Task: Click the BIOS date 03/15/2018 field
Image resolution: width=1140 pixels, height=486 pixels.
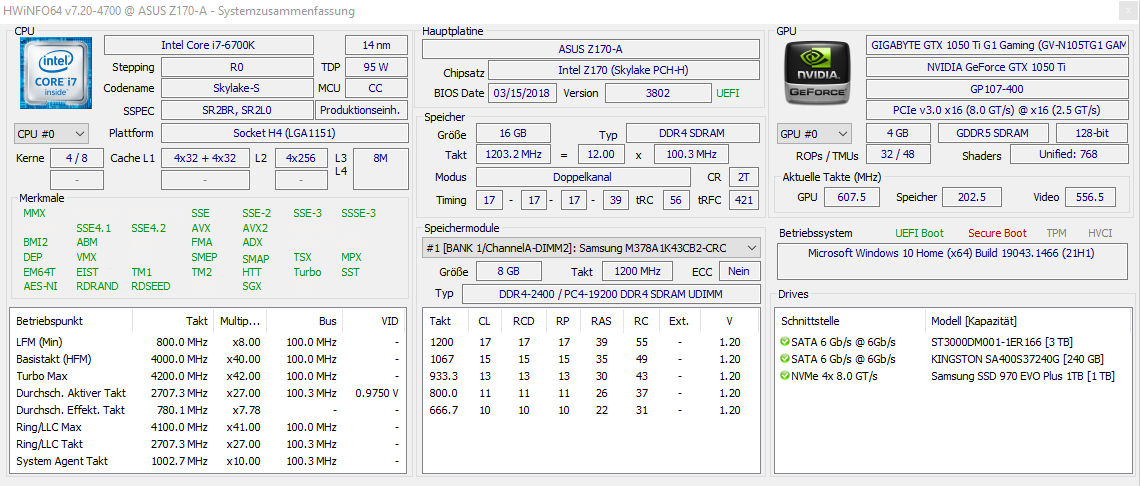Action: (523, 93)
